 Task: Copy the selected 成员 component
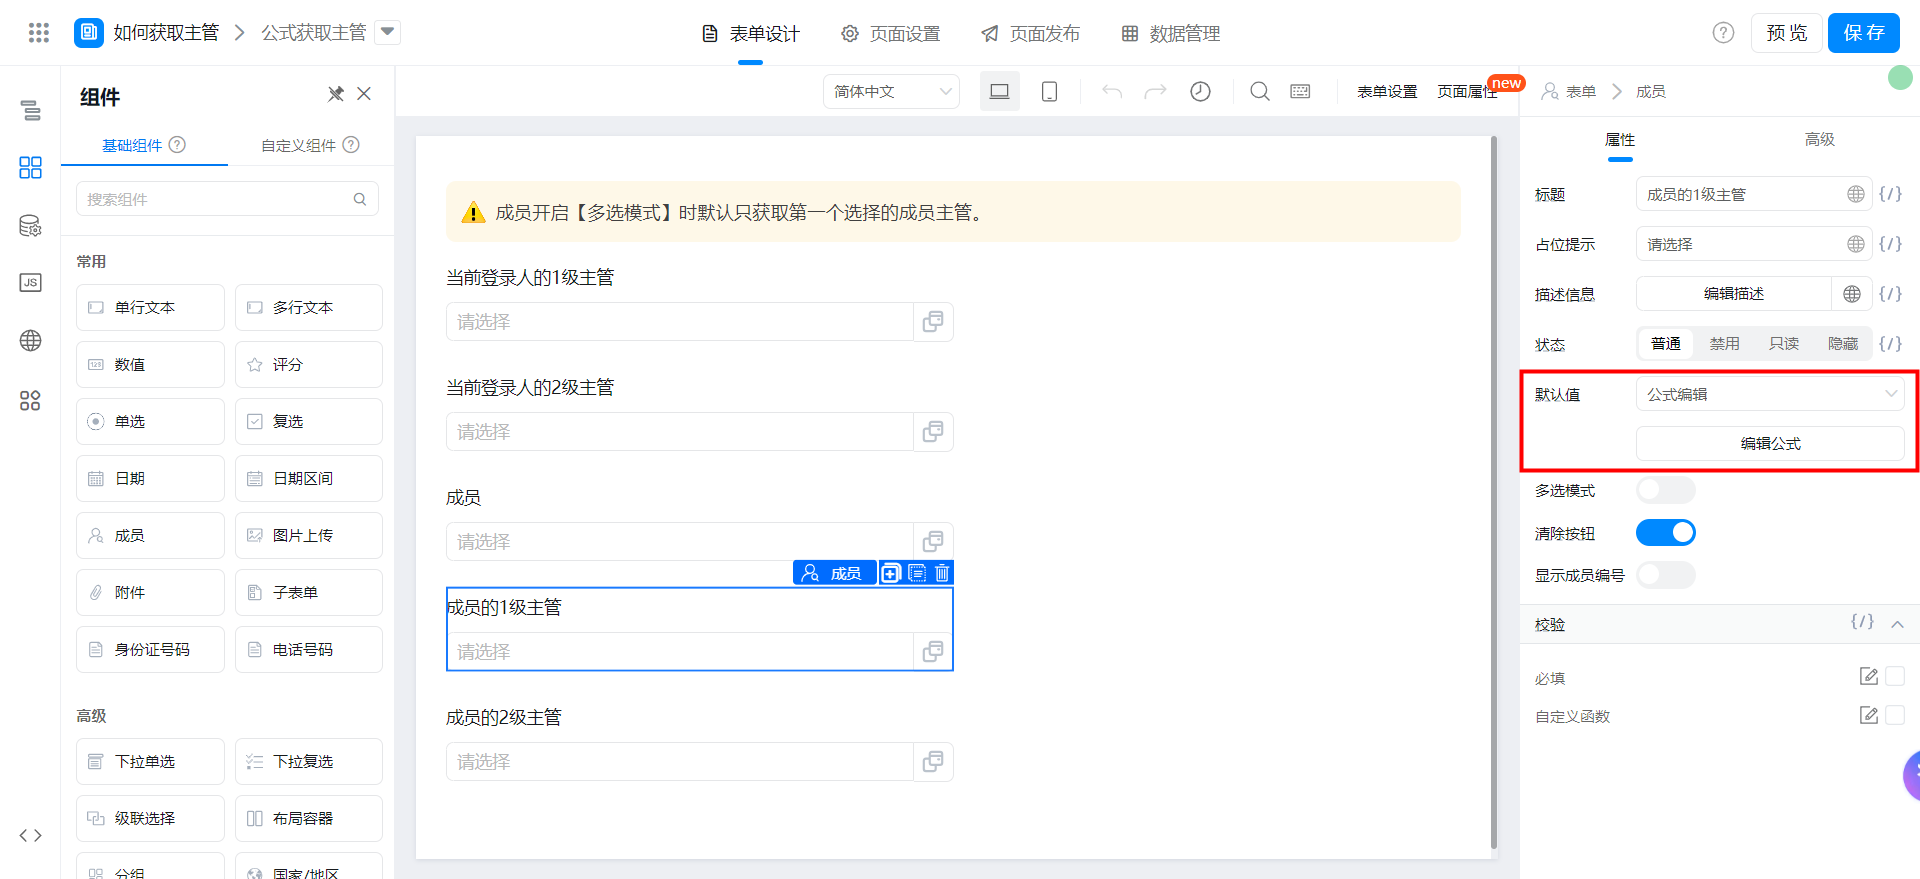click(x=891, y=573)
